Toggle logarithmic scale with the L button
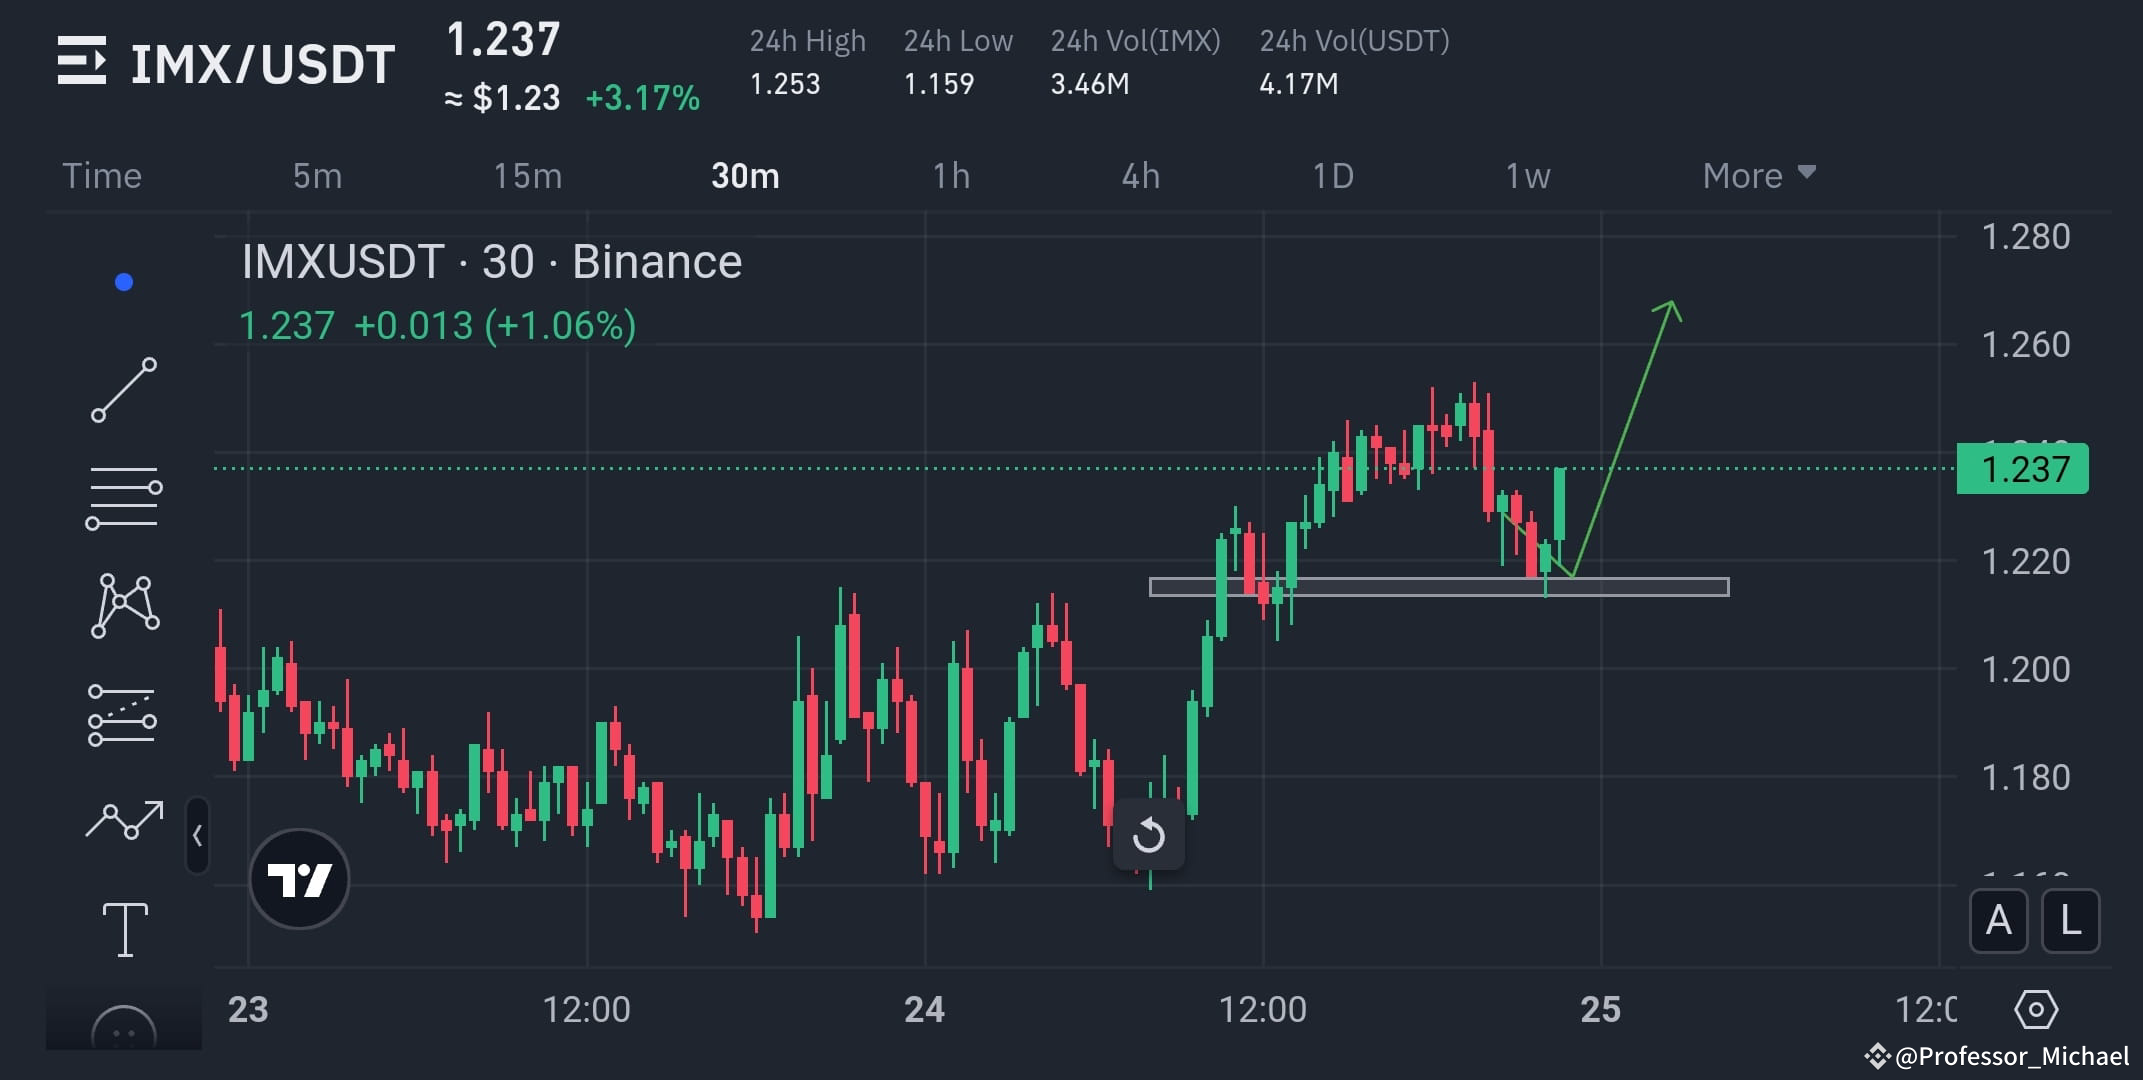Screen dimensions: 2143x1080 (2068, 921)
